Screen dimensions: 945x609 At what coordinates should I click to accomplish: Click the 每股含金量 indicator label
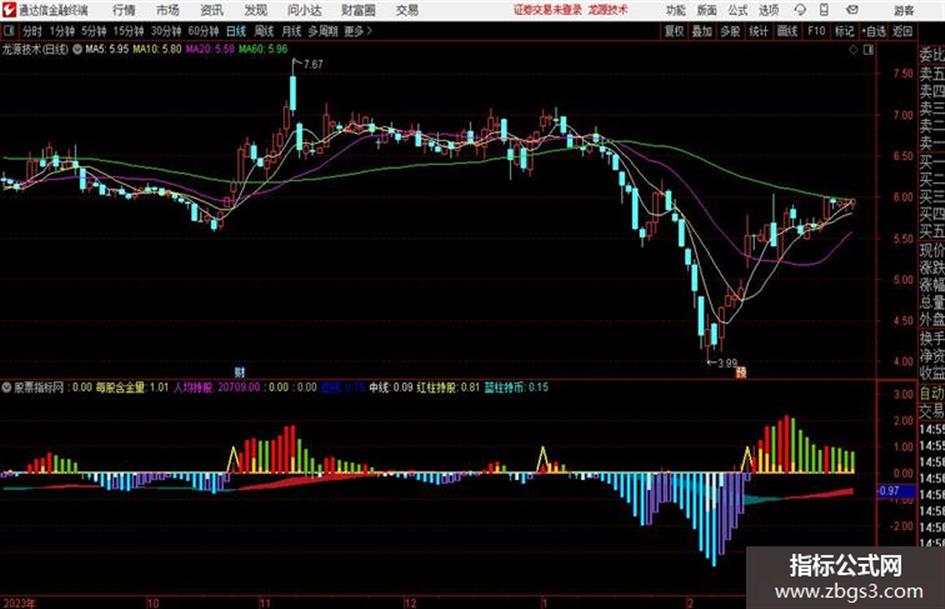[132, 388]
